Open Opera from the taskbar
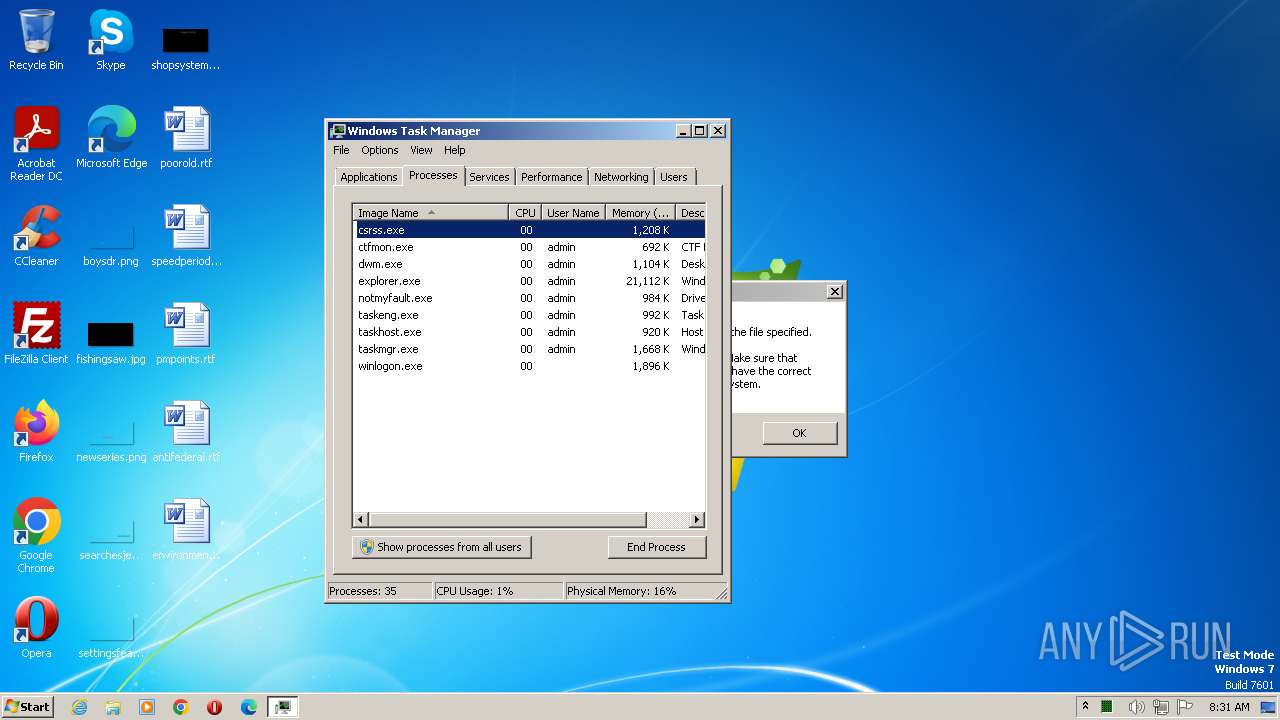1280x720 pixels. coord(215,707)
